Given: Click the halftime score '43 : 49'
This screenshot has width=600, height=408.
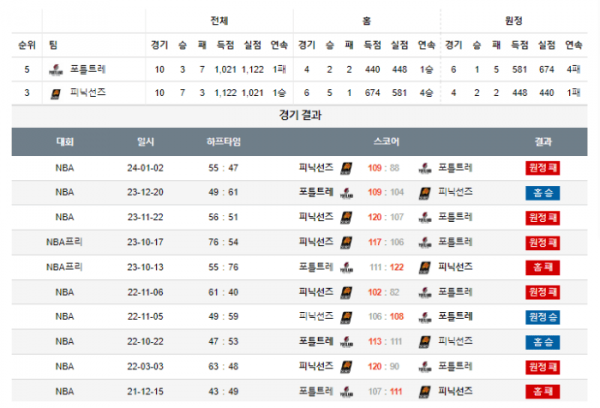Looking at the screenshot, I should coord(223,392).
